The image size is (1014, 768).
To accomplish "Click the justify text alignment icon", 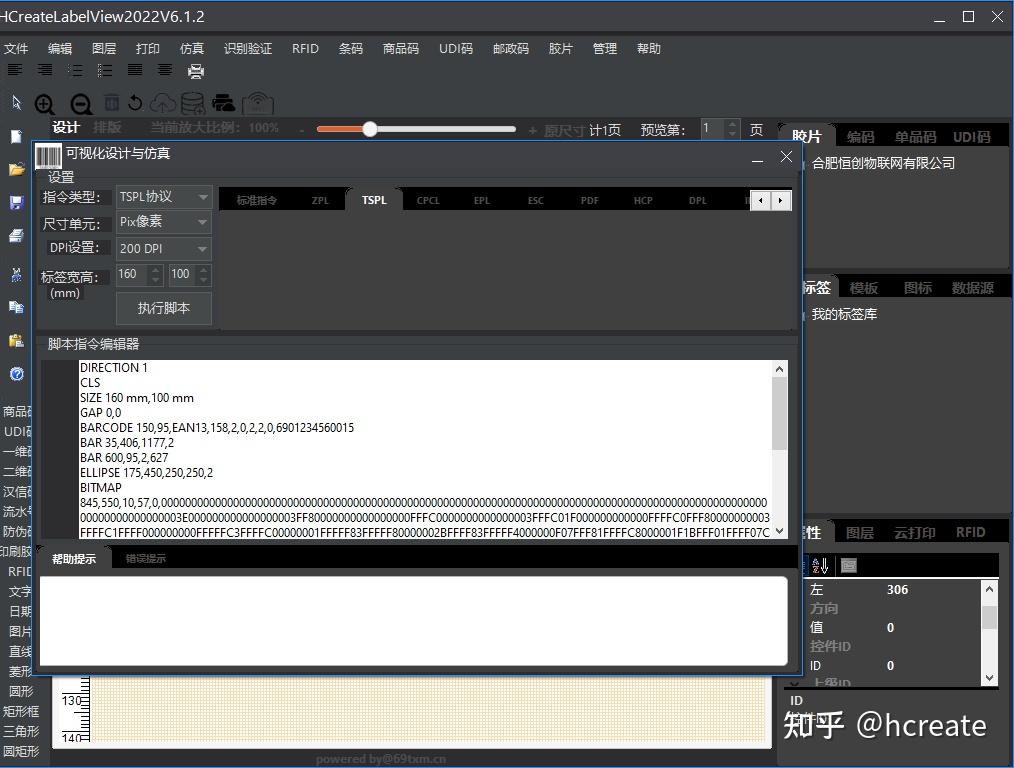I will (135, 70).
